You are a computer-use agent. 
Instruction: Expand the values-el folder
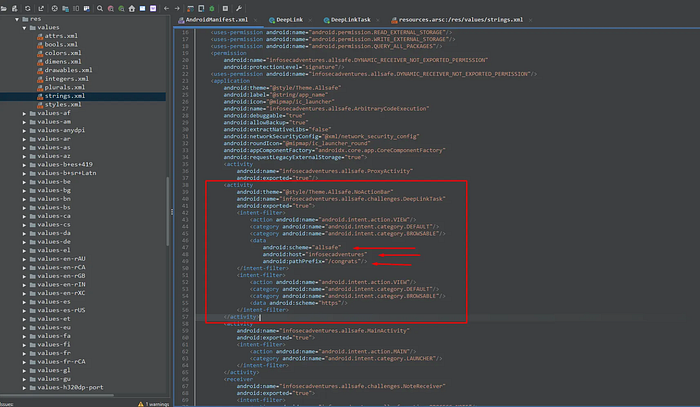25,250
